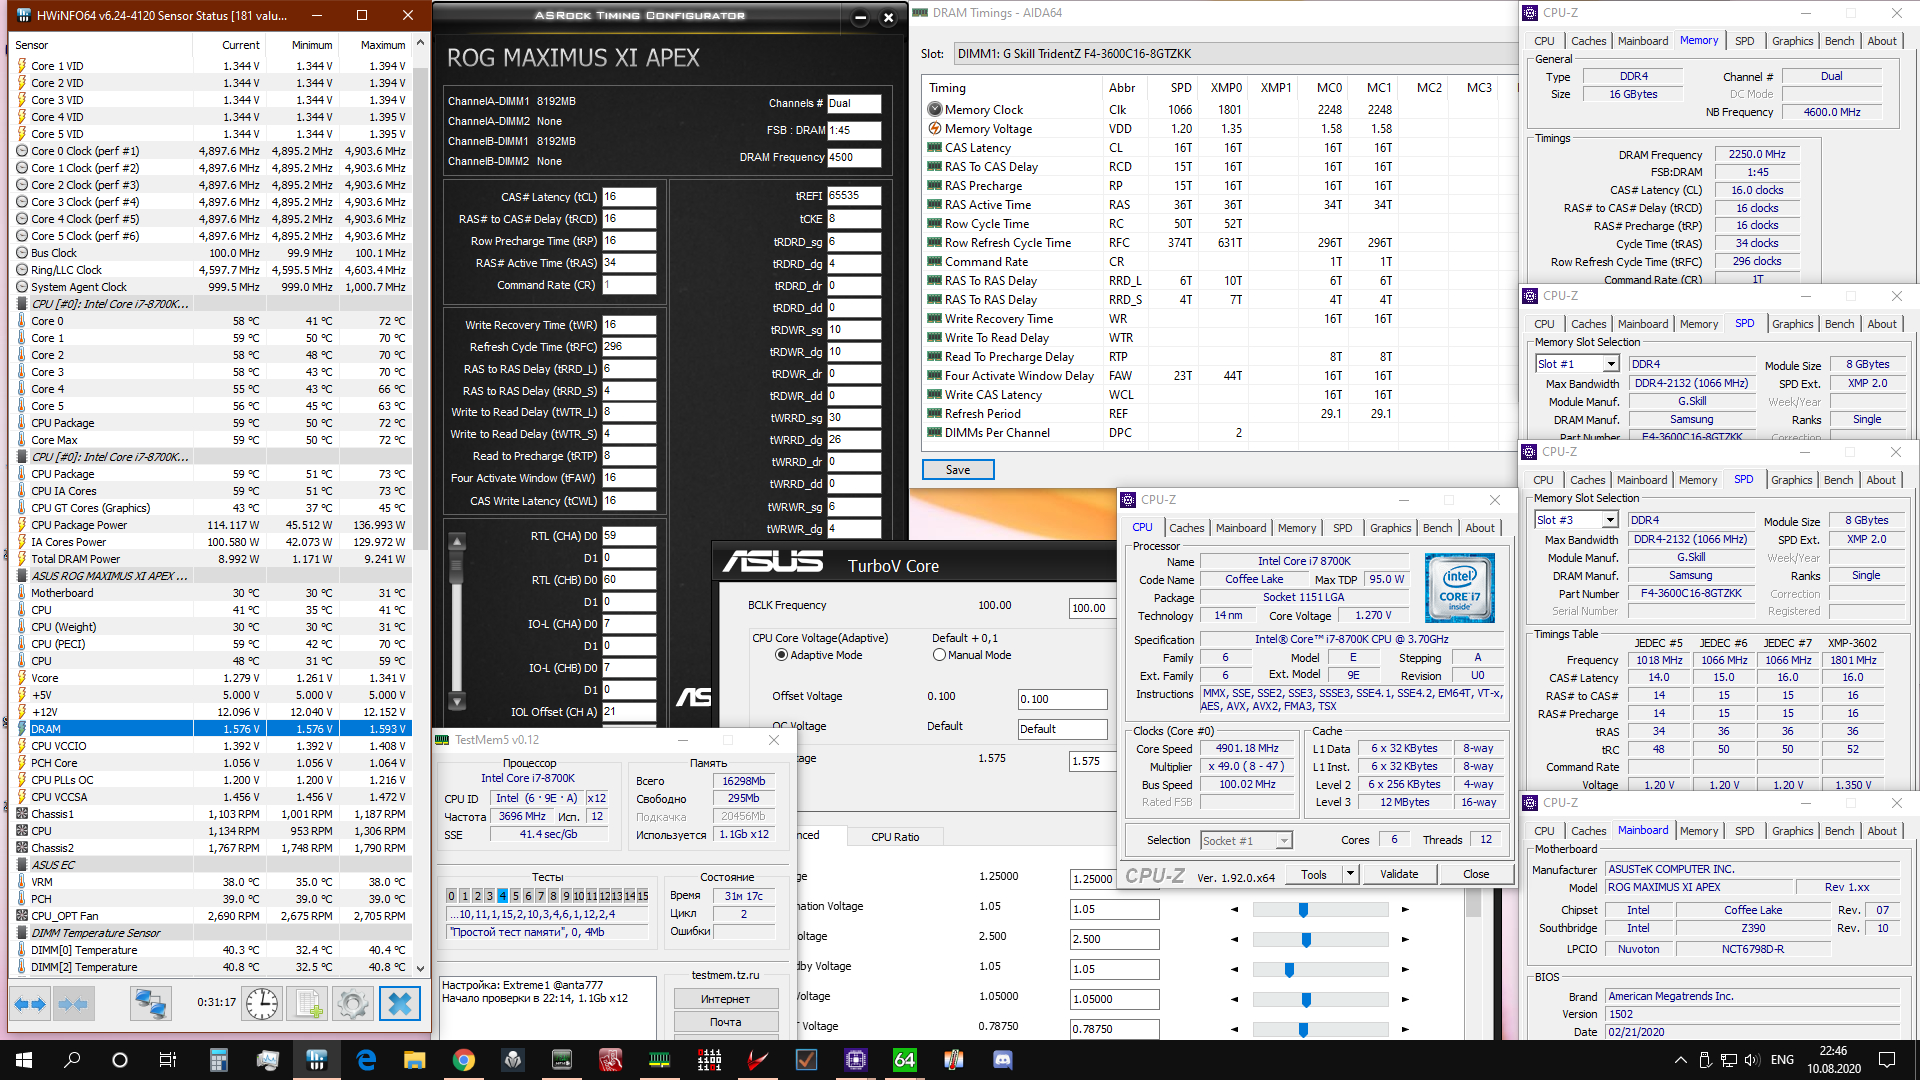Screen dimensions: 1920x1080
Task: Open the Microsoft Edge taskbar icon
Action: coord(366,1060)
